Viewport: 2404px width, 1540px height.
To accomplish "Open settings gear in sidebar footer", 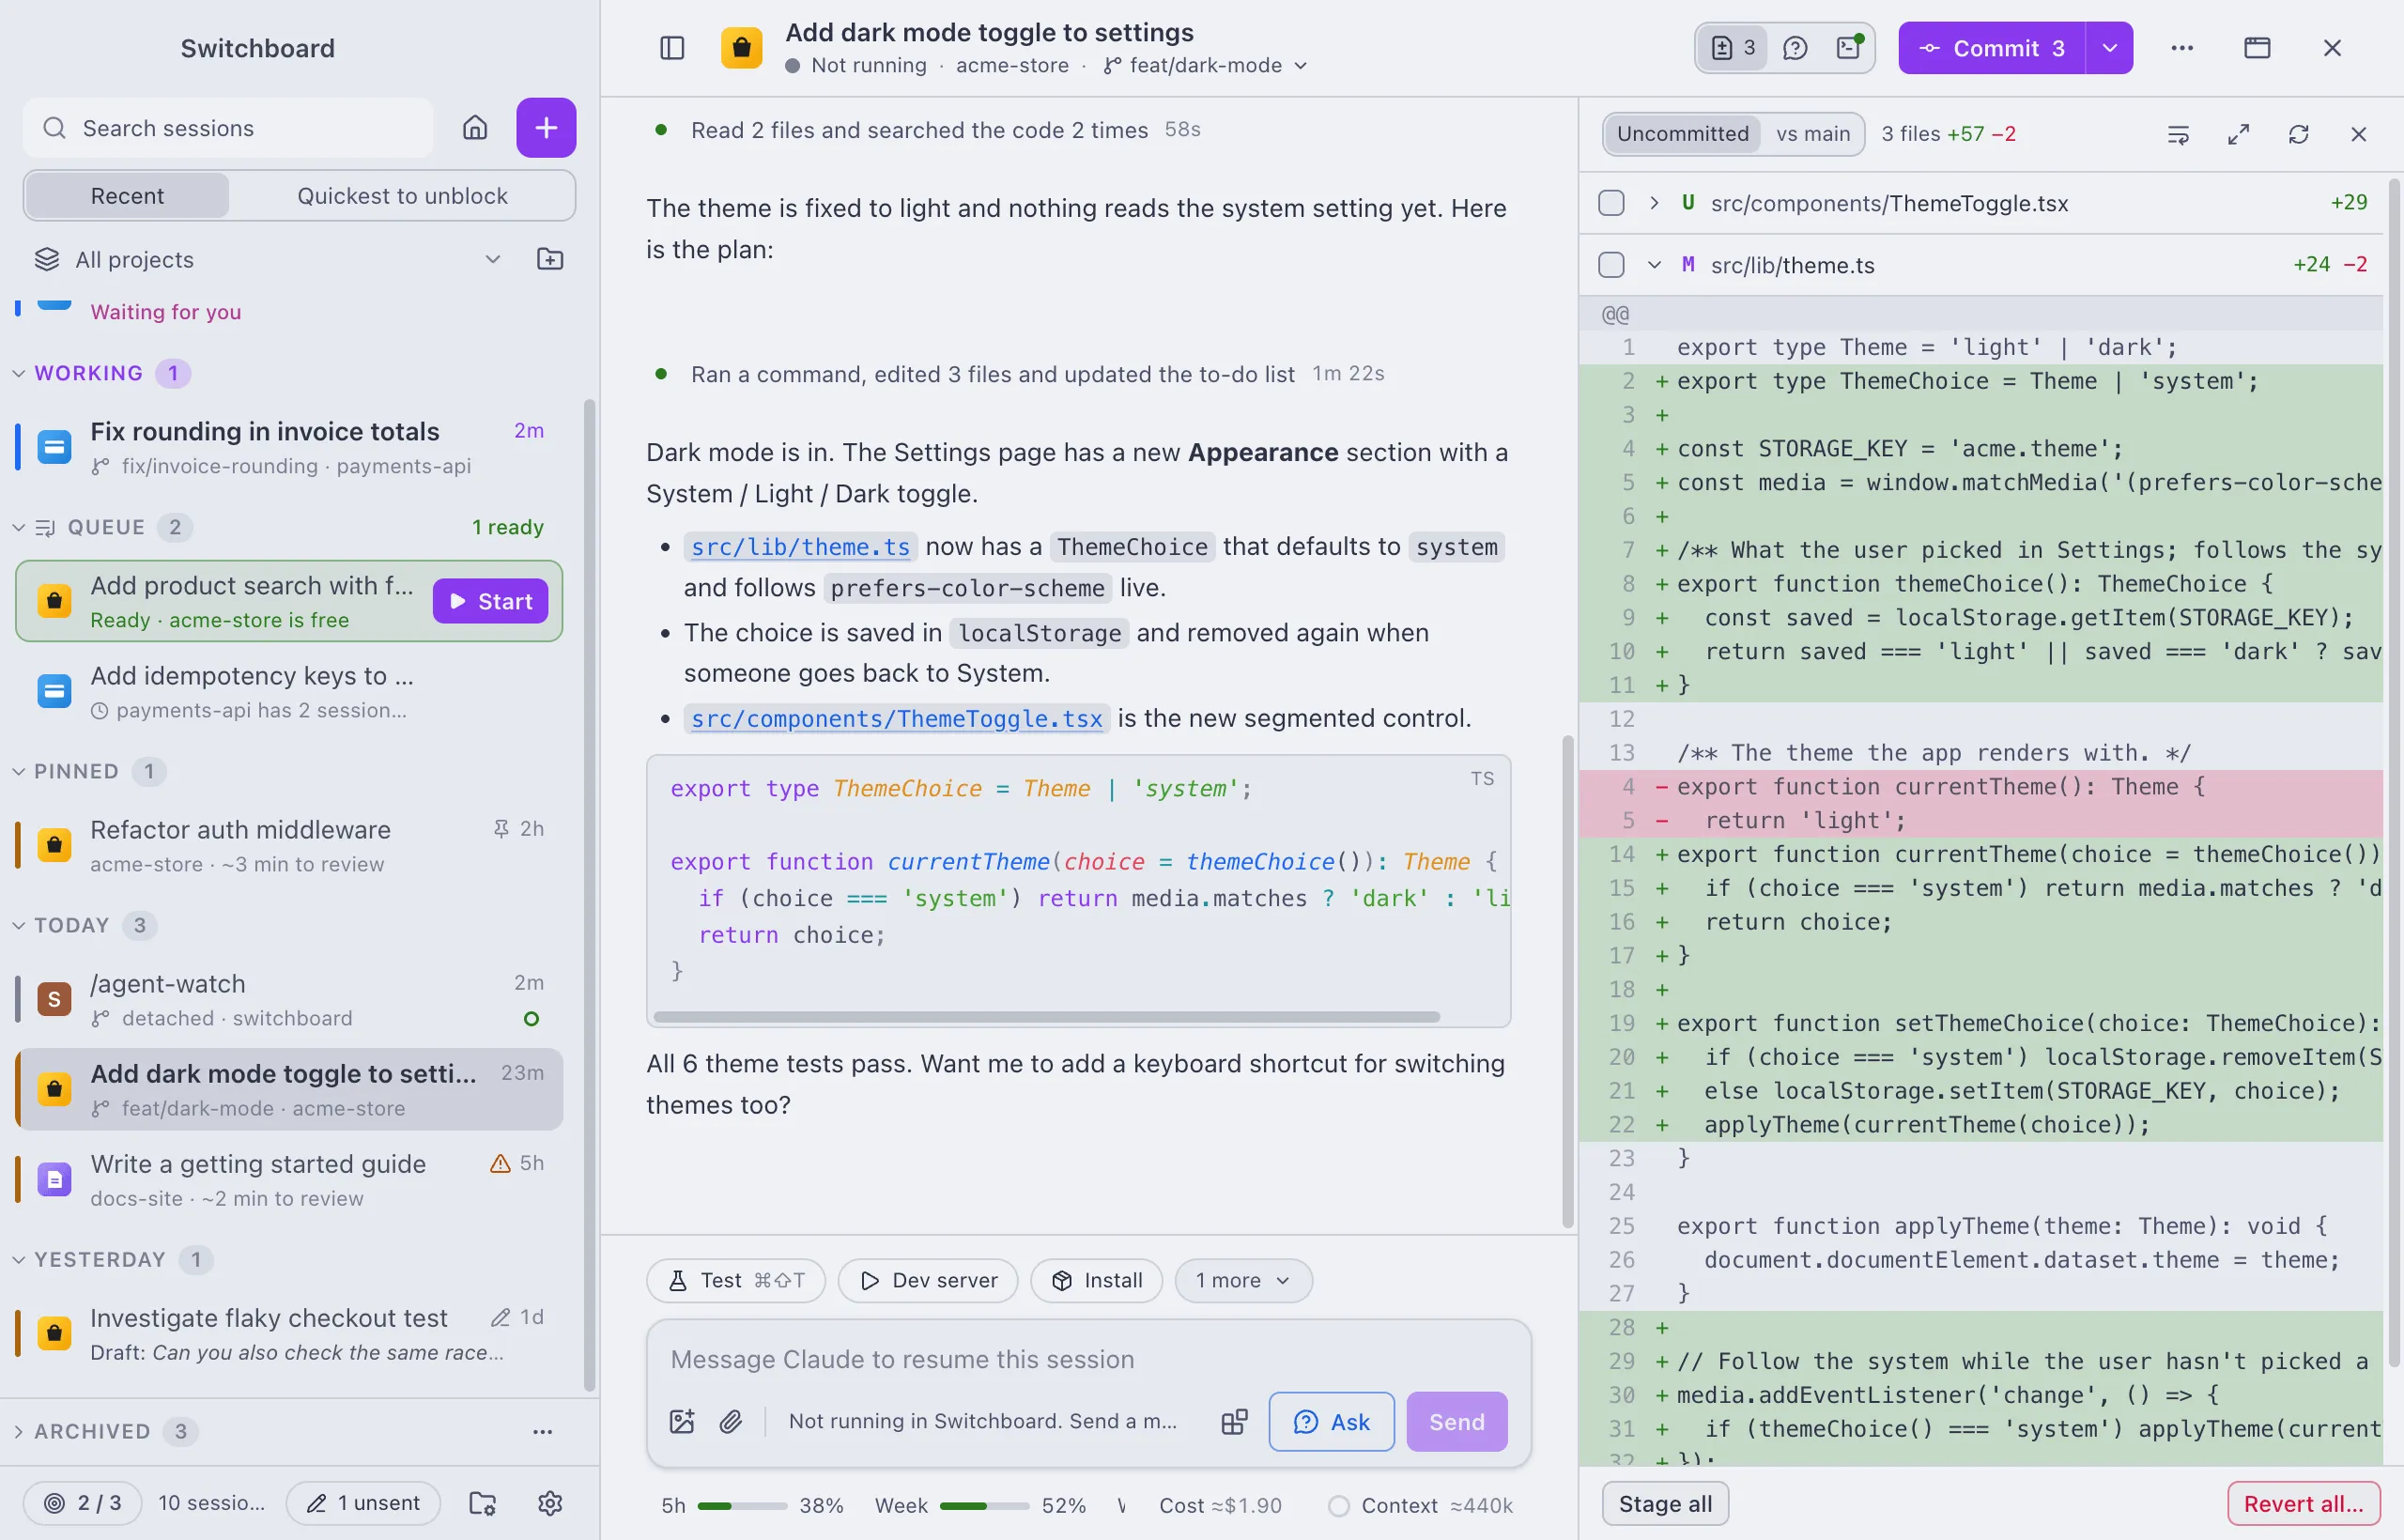I will 550,1503.
